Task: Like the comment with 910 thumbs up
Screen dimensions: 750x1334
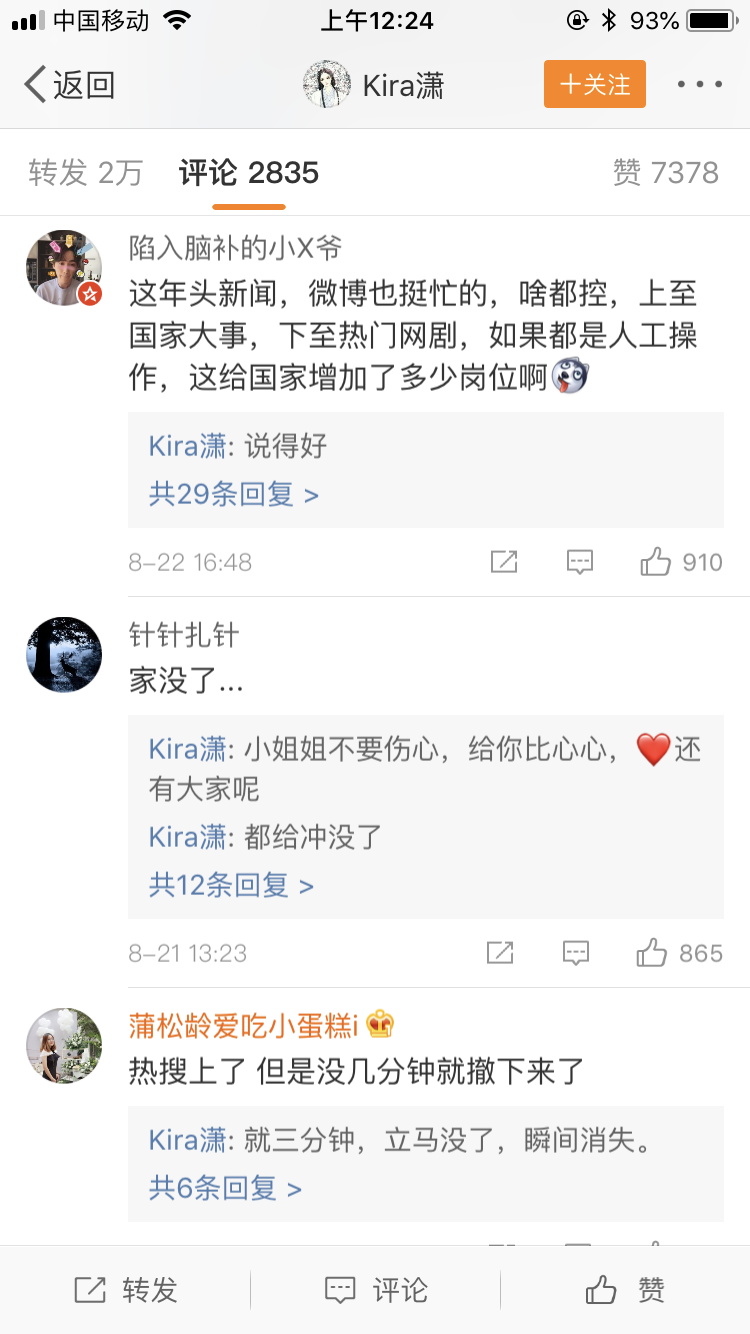Action: (x=657, y=562)
